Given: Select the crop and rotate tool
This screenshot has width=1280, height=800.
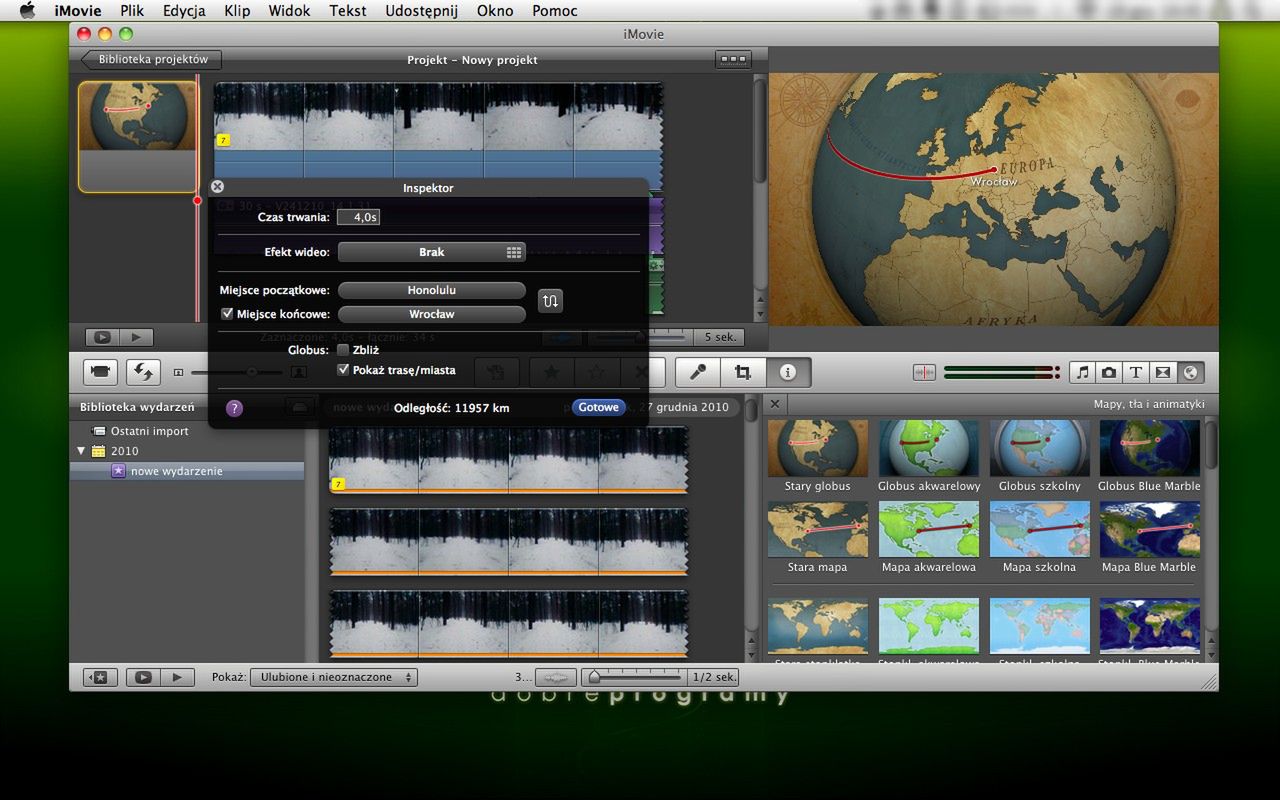Looking at the screenshot, I should tap(742, 372).
